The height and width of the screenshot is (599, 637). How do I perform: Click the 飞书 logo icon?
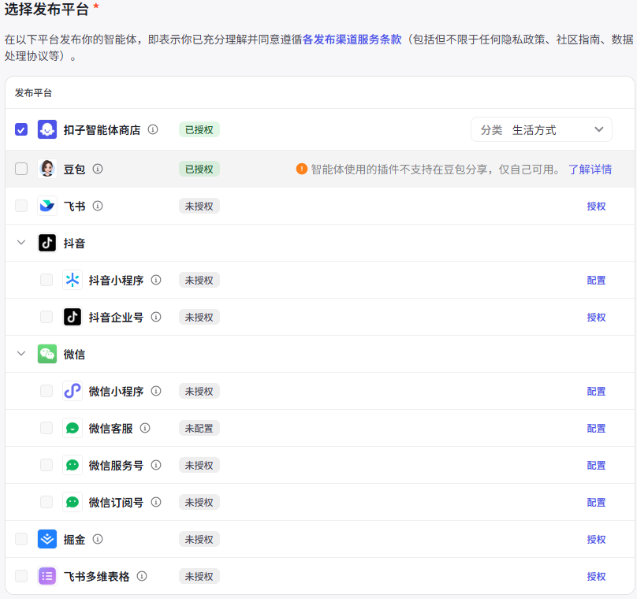tap(47, 206)
